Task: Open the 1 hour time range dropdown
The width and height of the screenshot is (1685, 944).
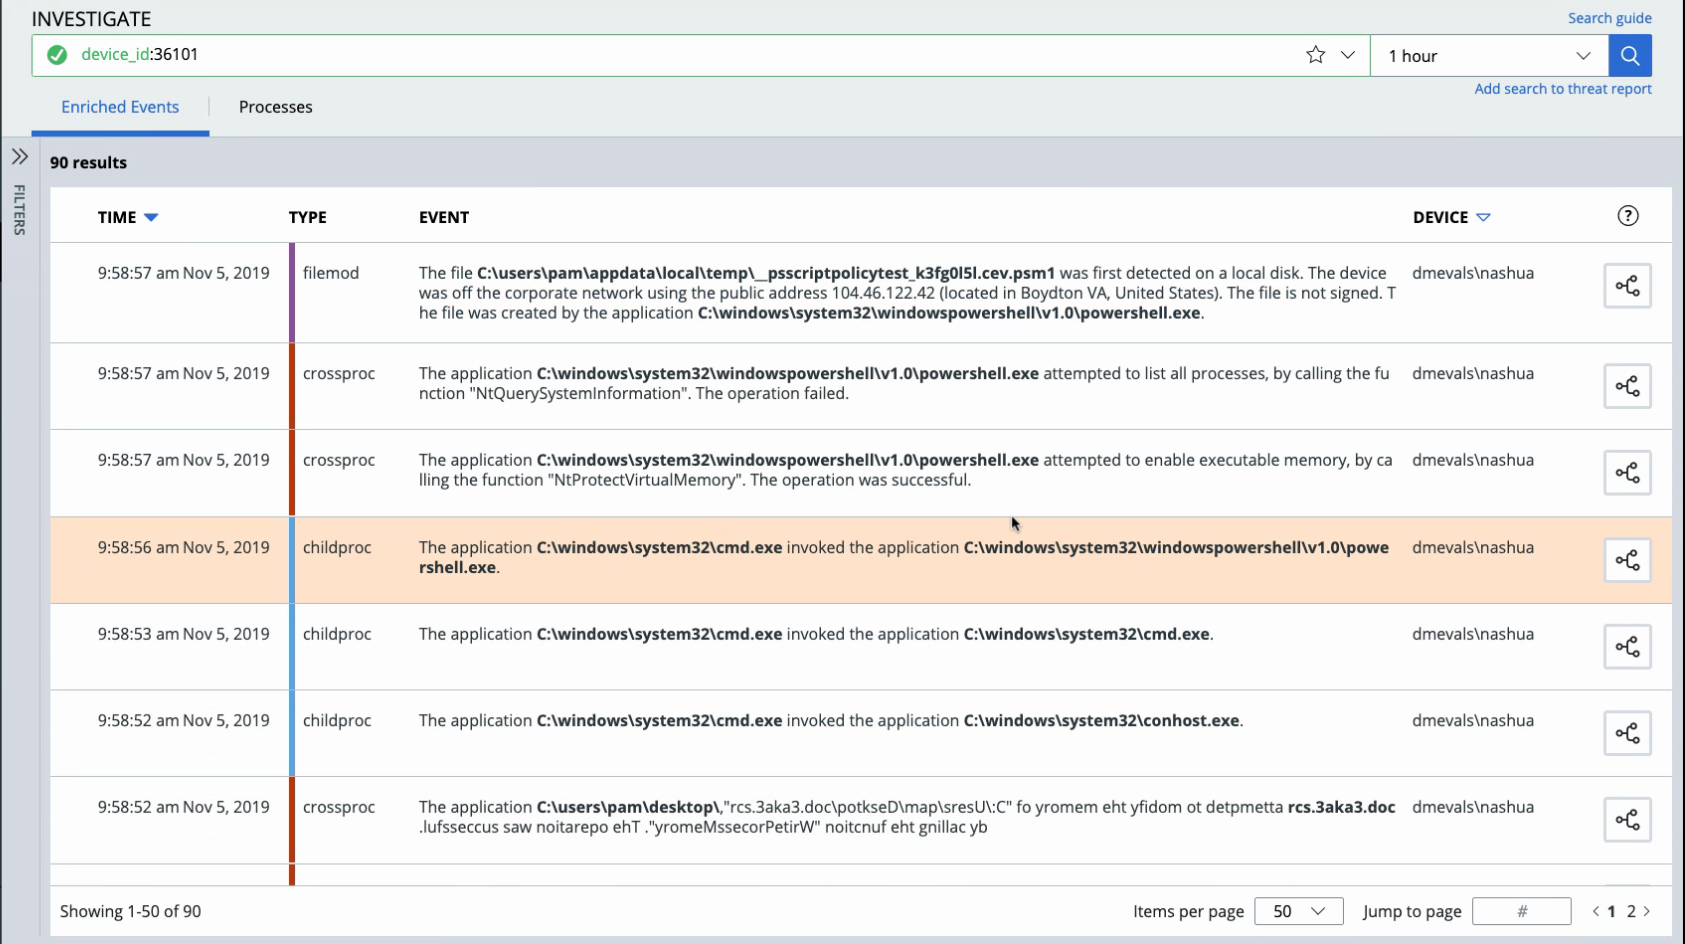Action: pos(1489,56)
